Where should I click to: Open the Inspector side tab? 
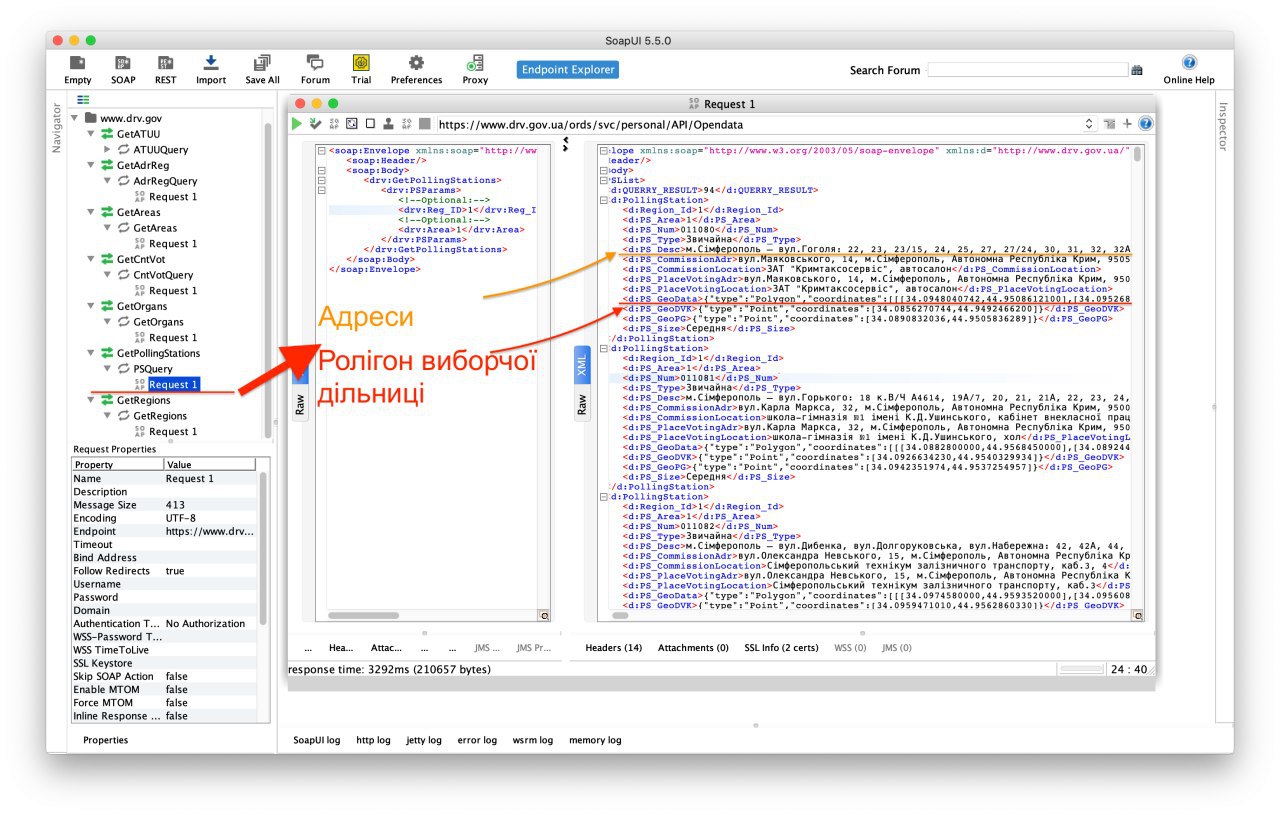tap(1222, 127)
